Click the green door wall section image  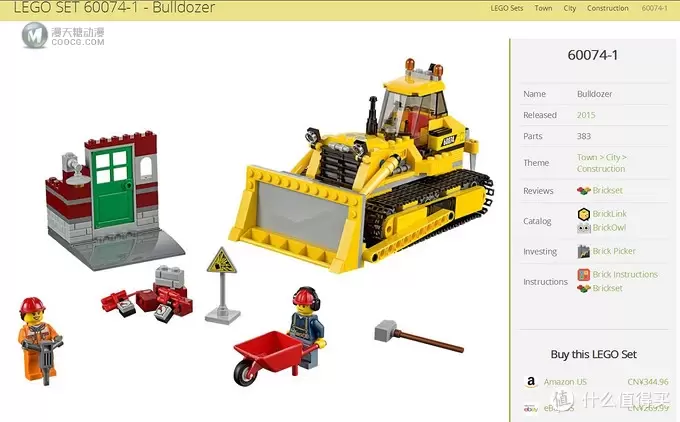[x=114, y=200]
